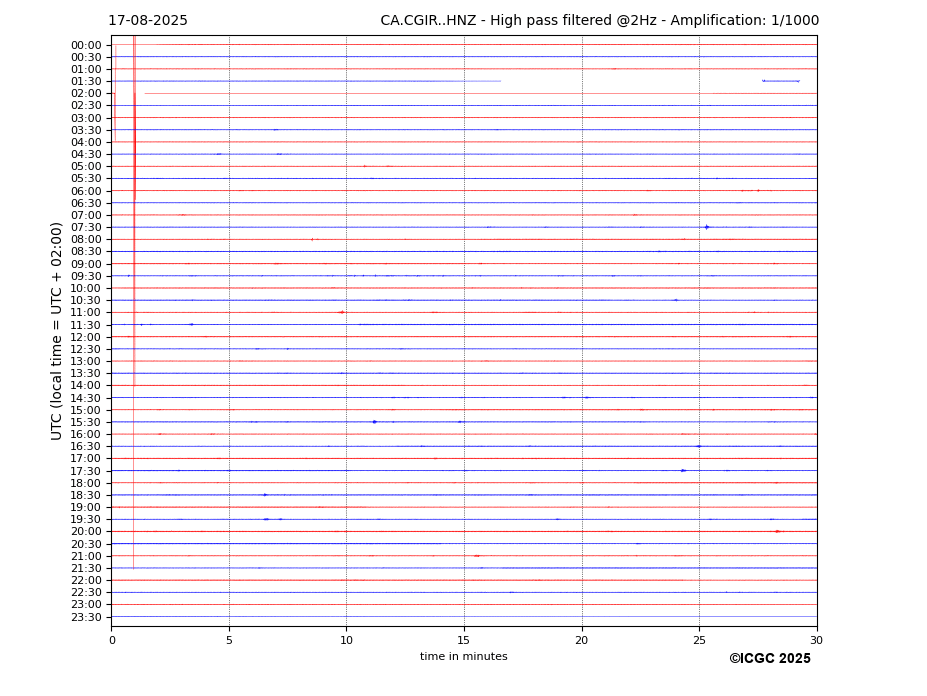Click the x-axis tick label 25
927x696 pixels.
click(x=699, y=640)
